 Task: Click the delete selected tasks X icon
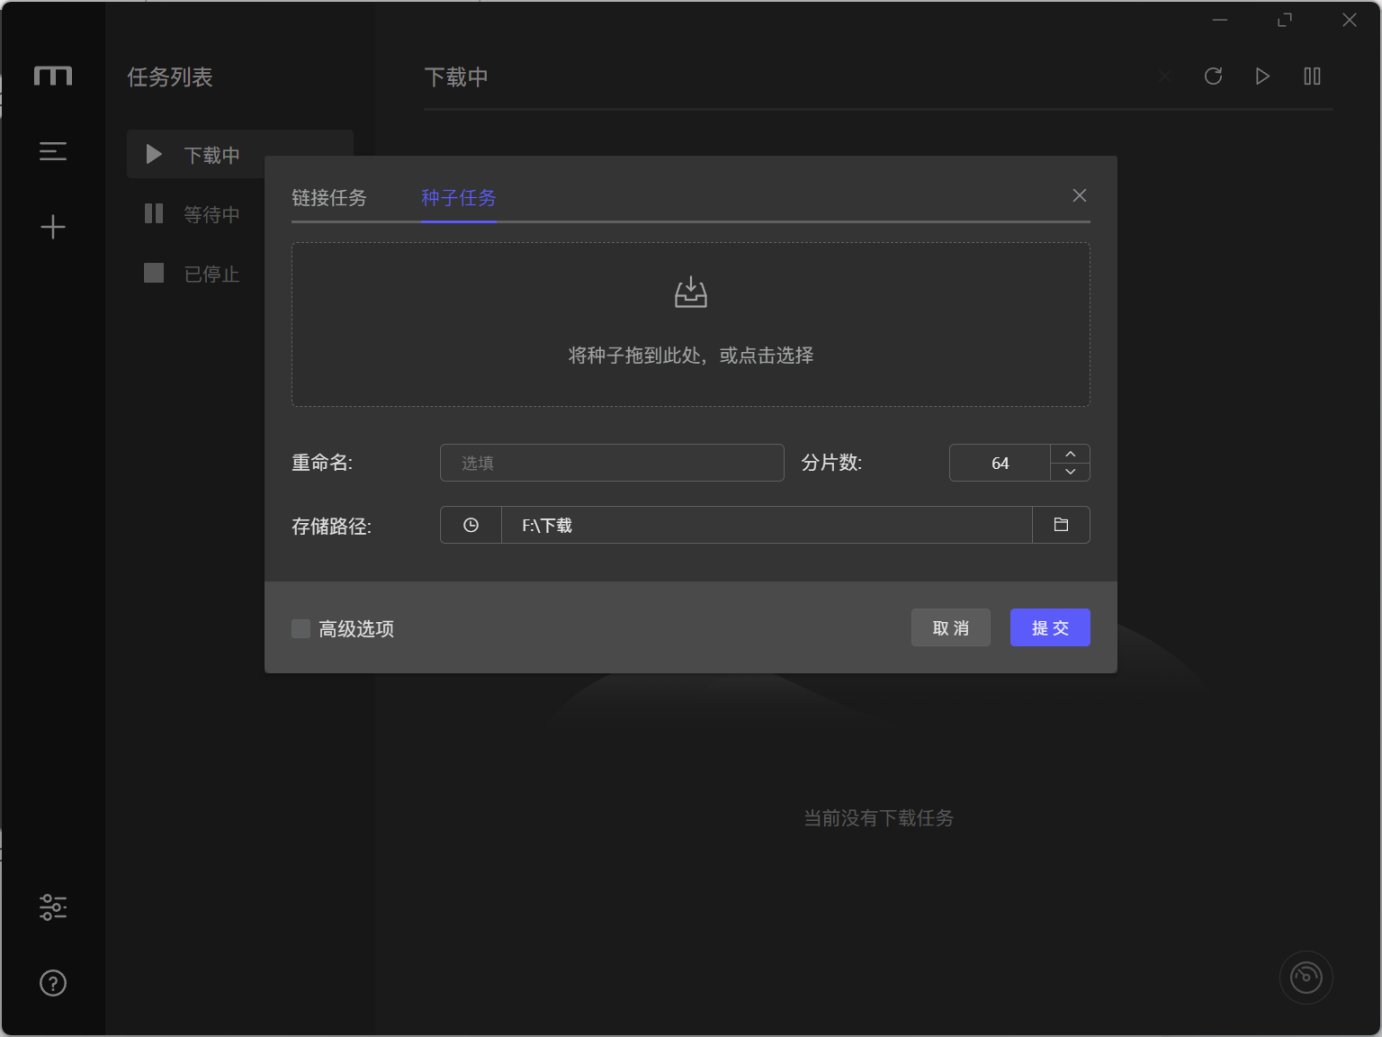[1165, 76]
